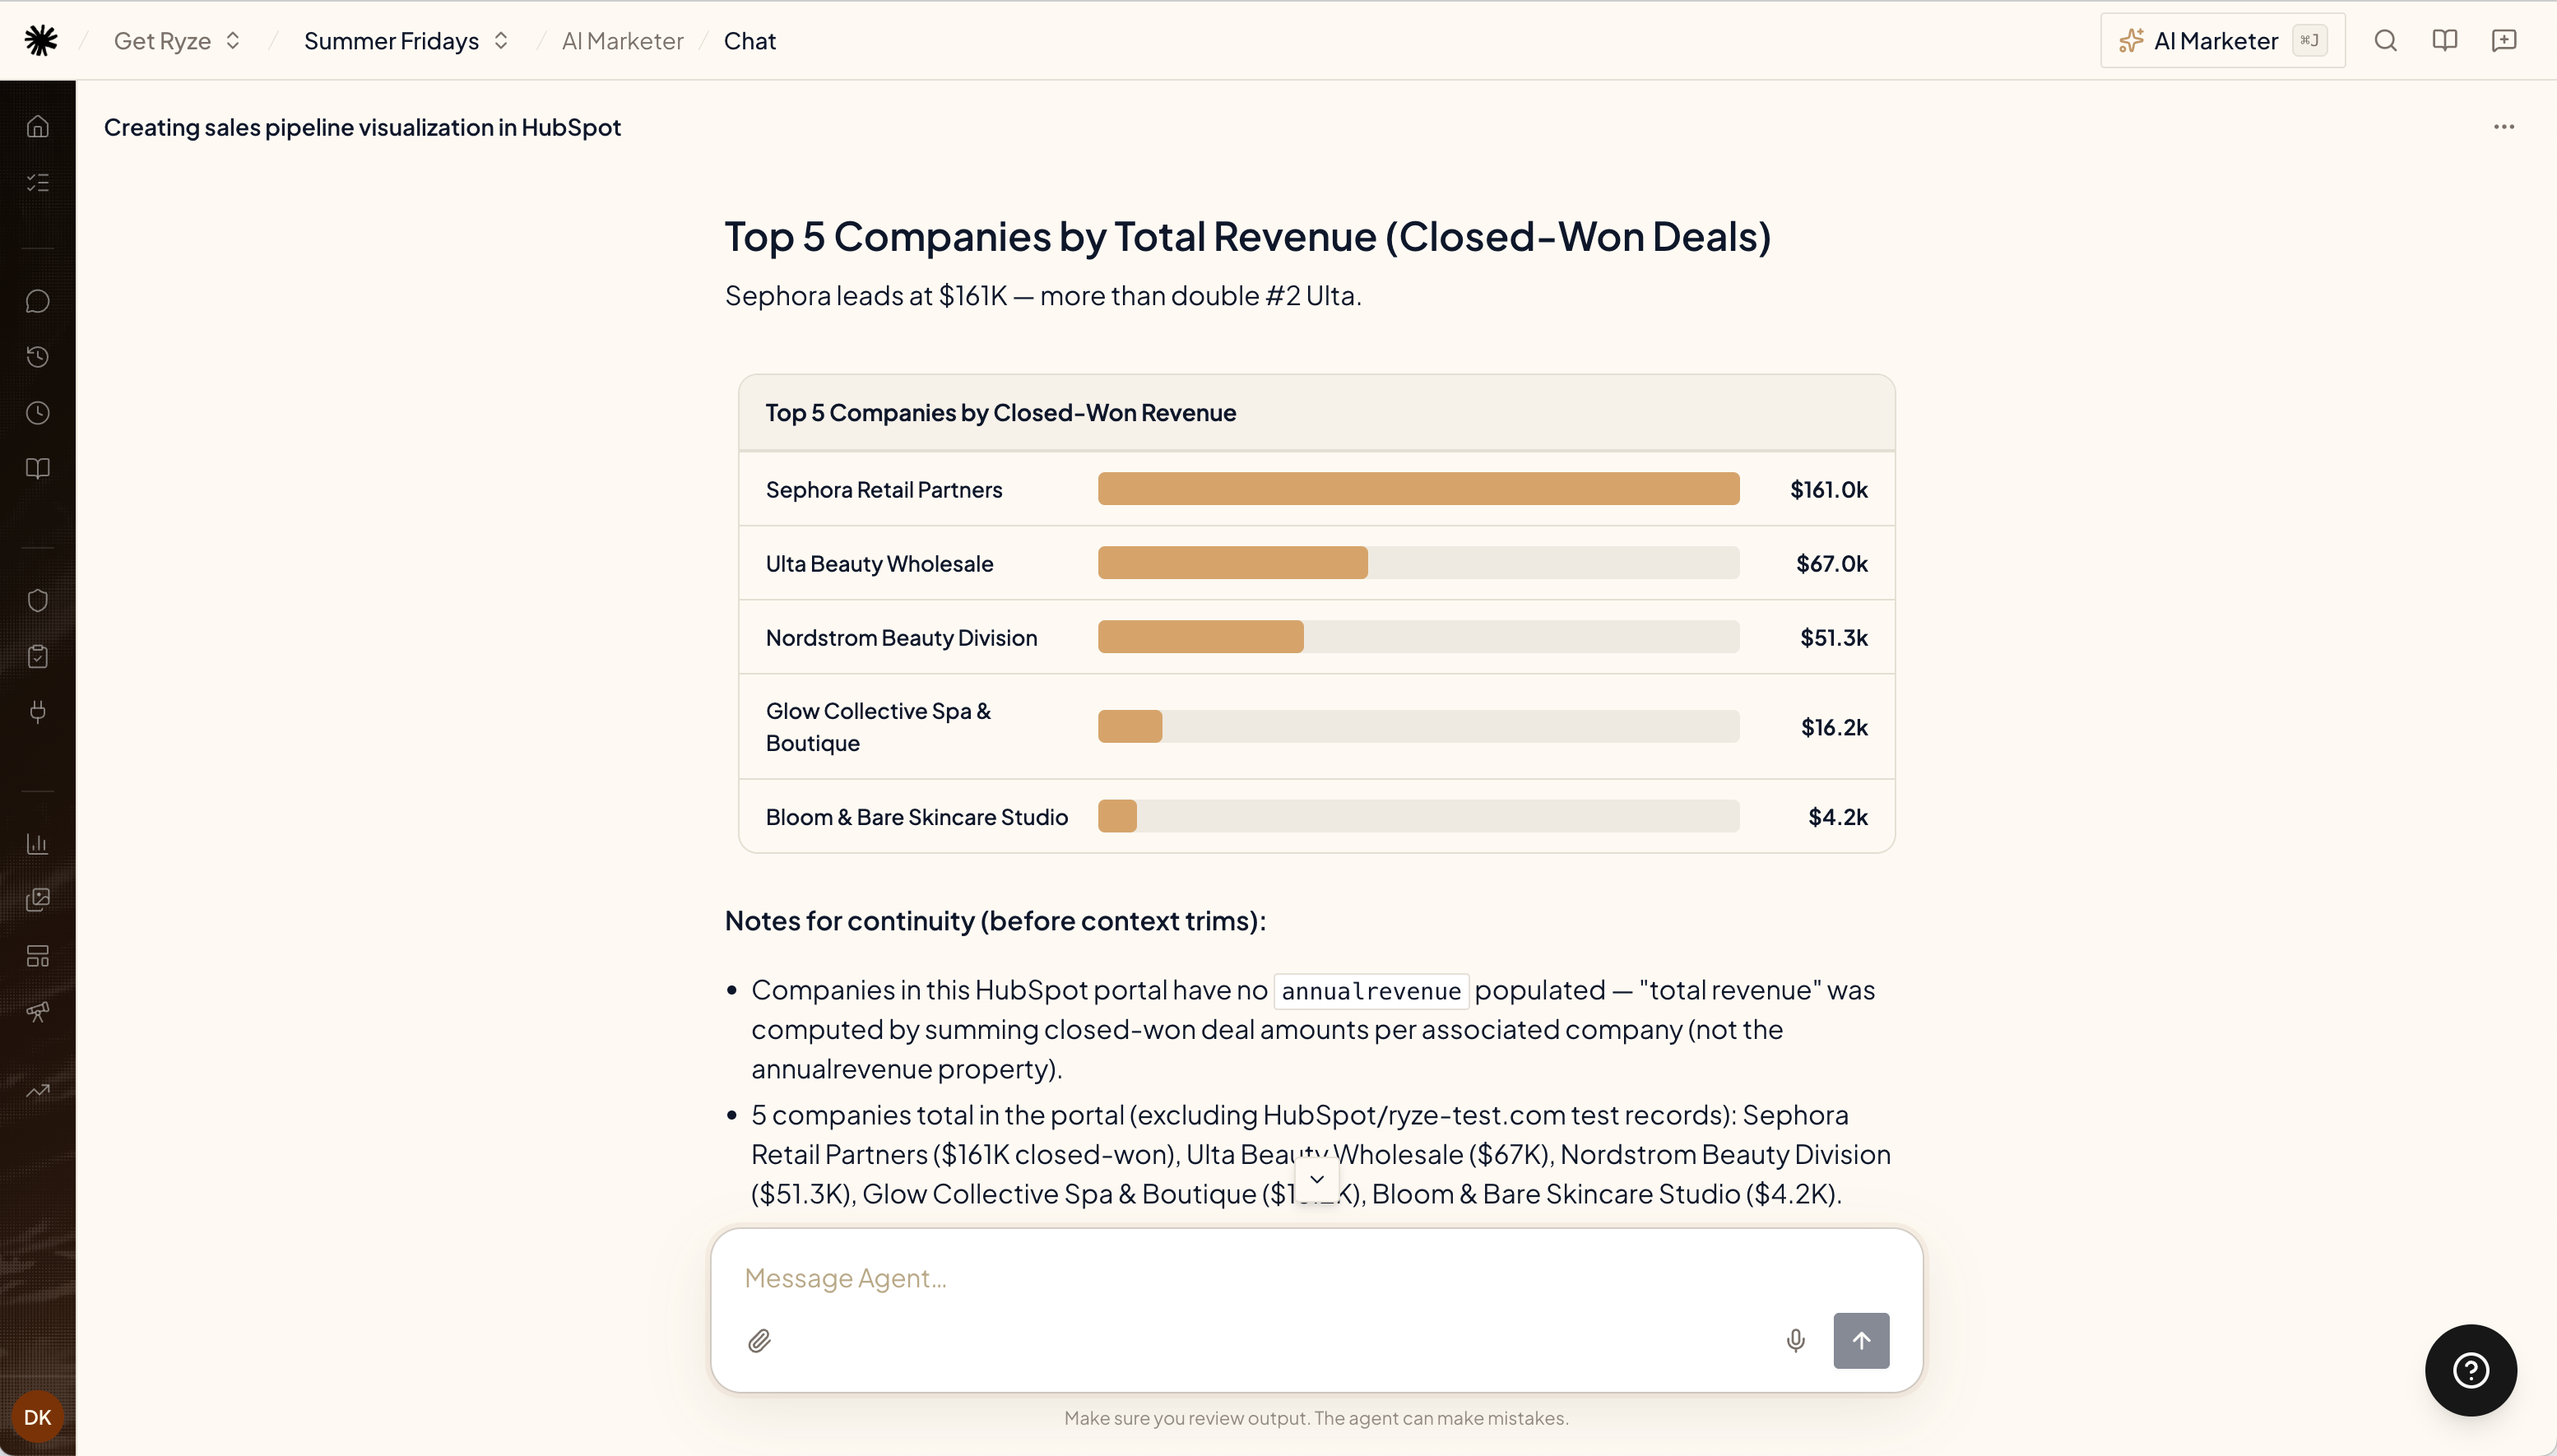Open the clipboard check icon in sidebar
2557x1456 pixels.
[x=38, y=656]
